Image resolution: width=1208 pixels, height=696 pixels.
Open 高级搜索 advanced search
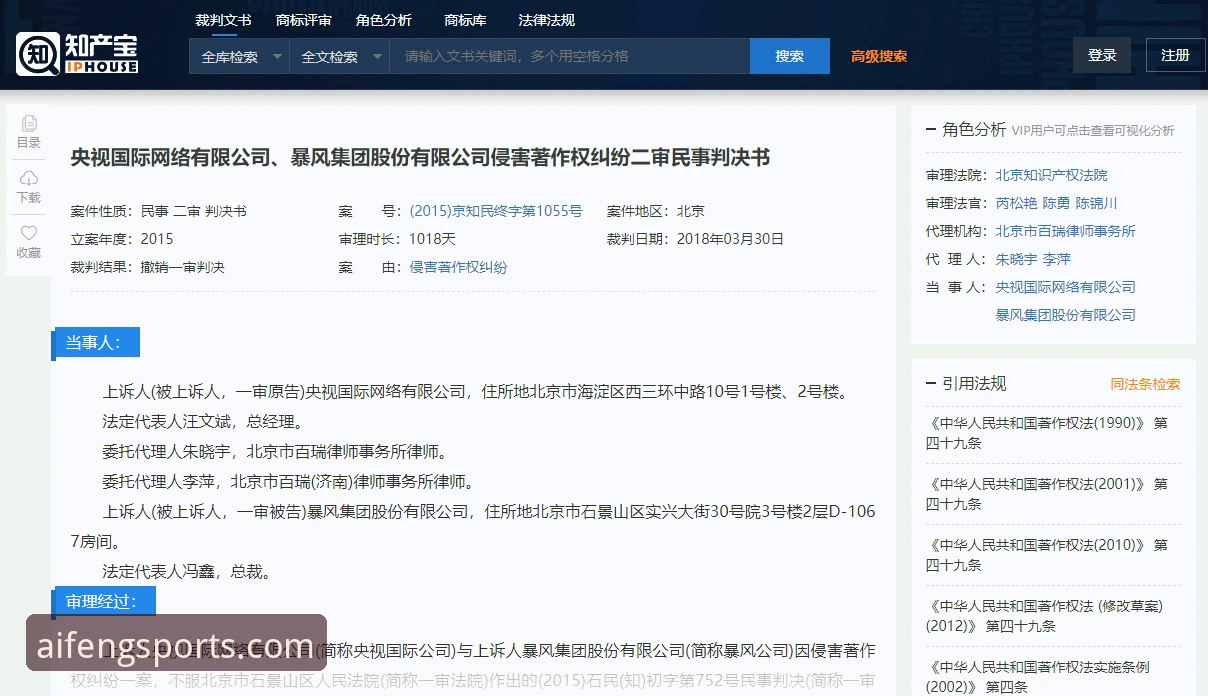(x=879, y=57)
